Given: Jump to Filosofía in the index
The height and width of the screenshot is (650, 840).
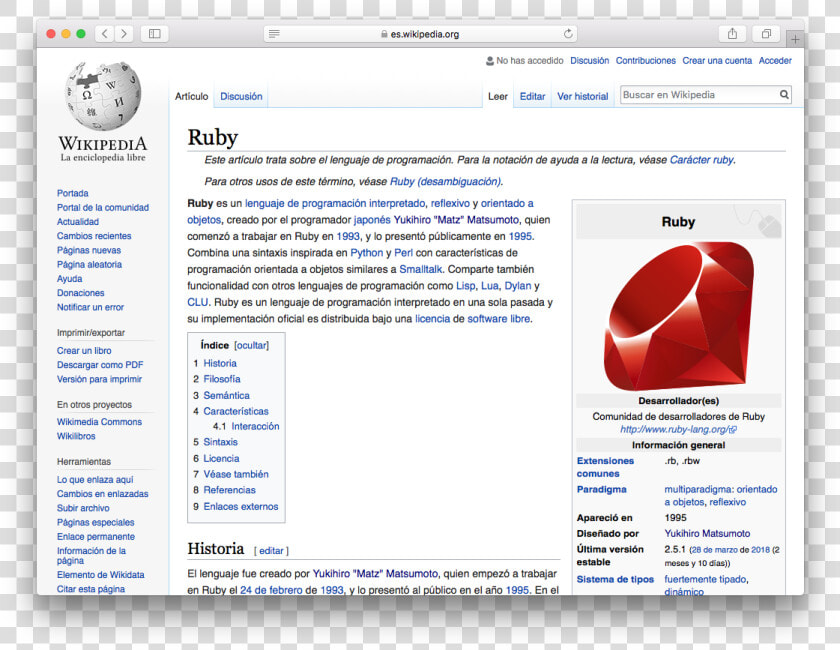Looking at the screenshot, I should 222,379.
